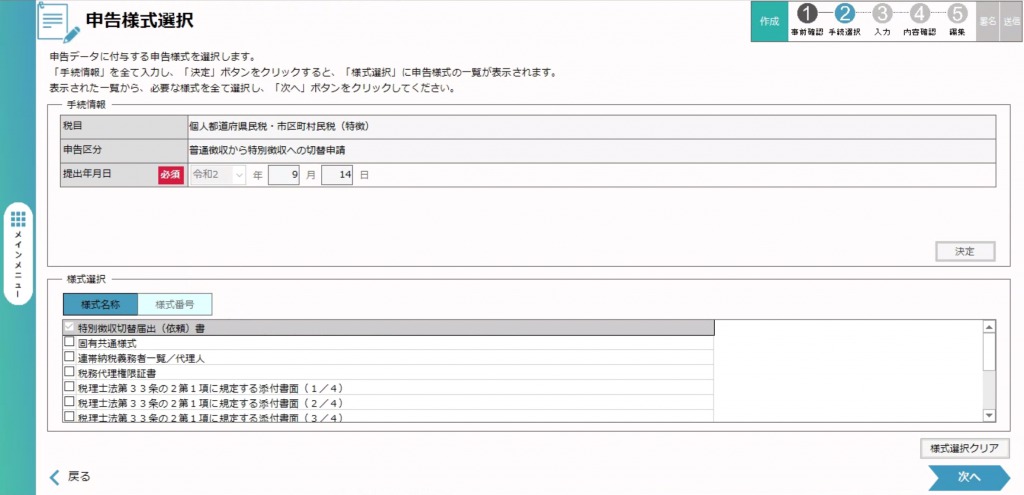Click the 戻る back chevron arrow

click(56, 477)
